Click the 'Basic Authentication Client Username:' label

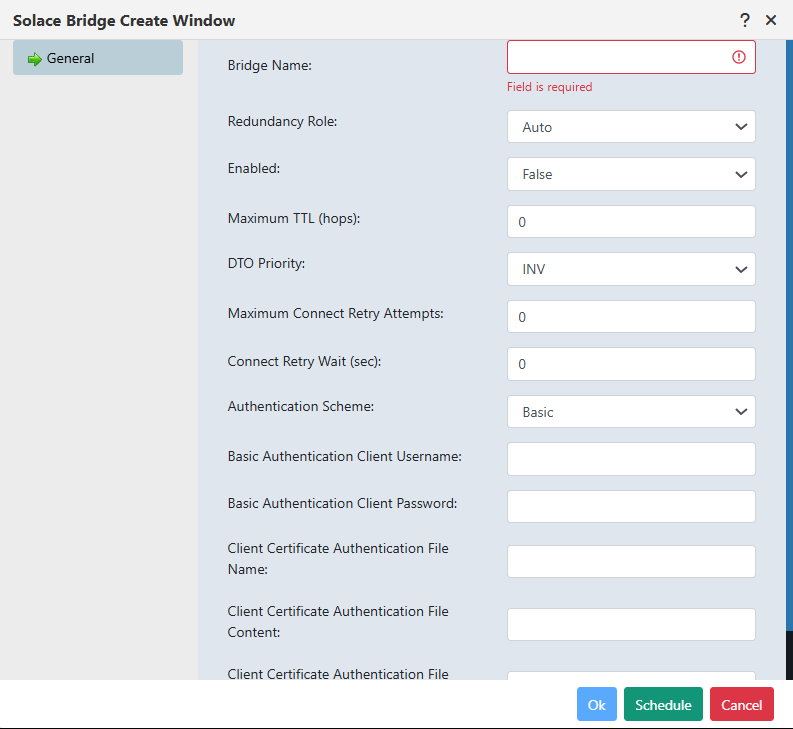(x=344, y=456)
